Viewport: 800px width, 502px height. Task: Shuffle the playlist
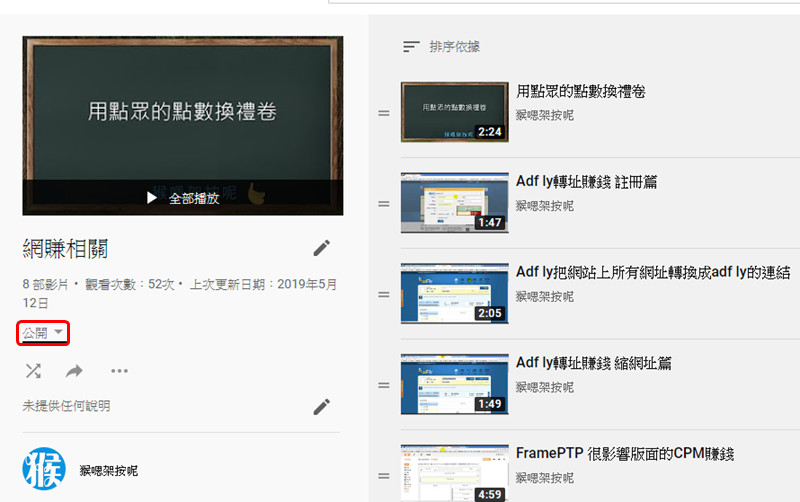pos(33,371)
